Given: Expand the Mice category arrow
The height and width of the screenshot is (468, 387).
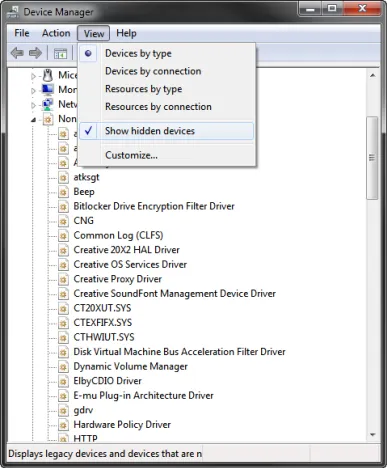Looking at the screenshot, I should pyautogui.click(x=33, y=76).
